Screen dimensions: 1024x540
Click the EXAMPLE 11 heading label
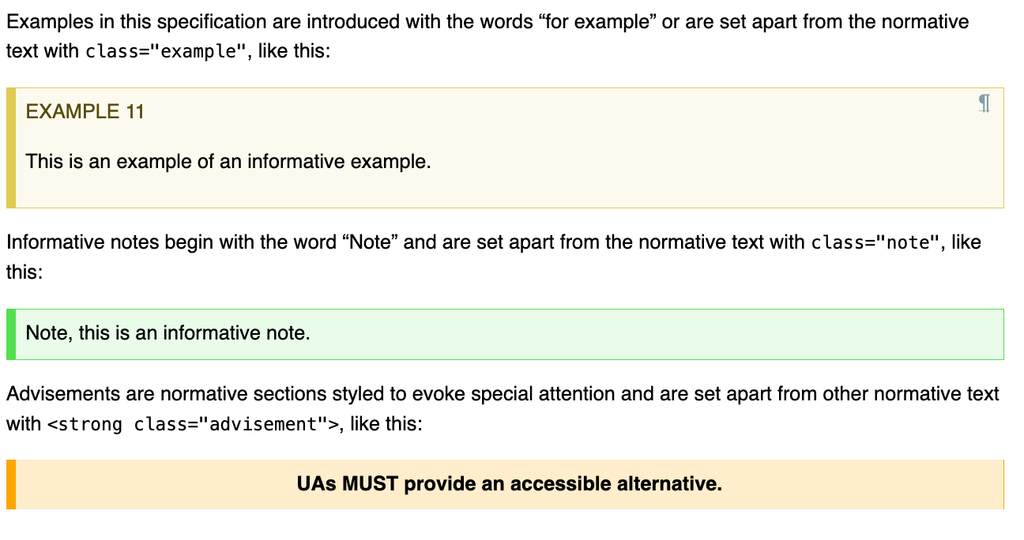pos(85,112)
